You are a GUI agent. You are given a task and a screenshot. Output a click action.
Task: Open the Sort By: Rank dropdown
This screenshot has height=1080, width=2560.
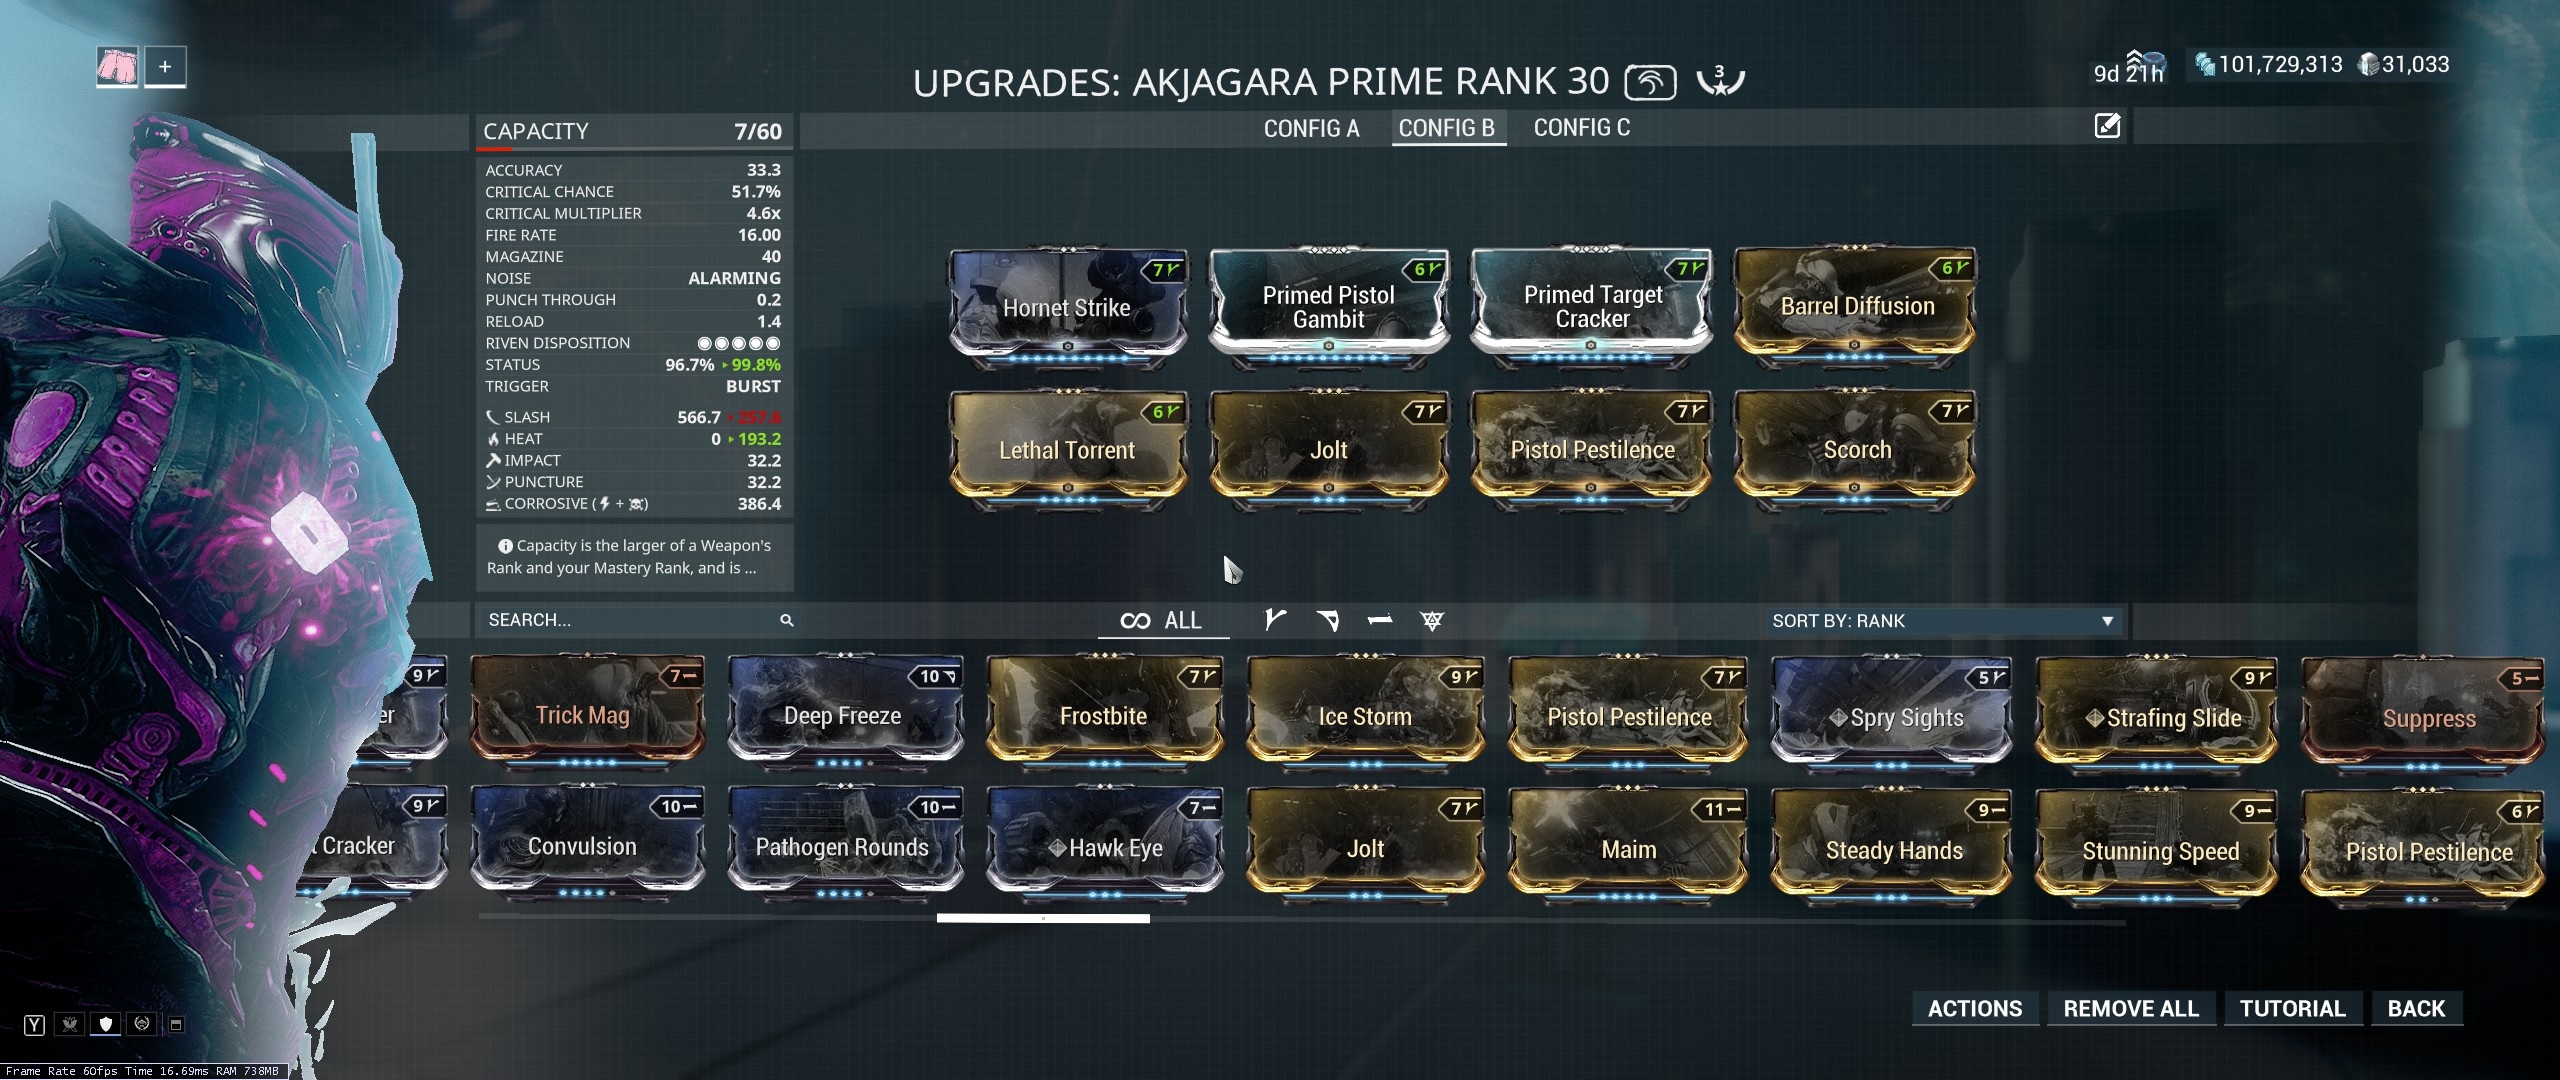pyautogui.click(x=1942, y=621)
